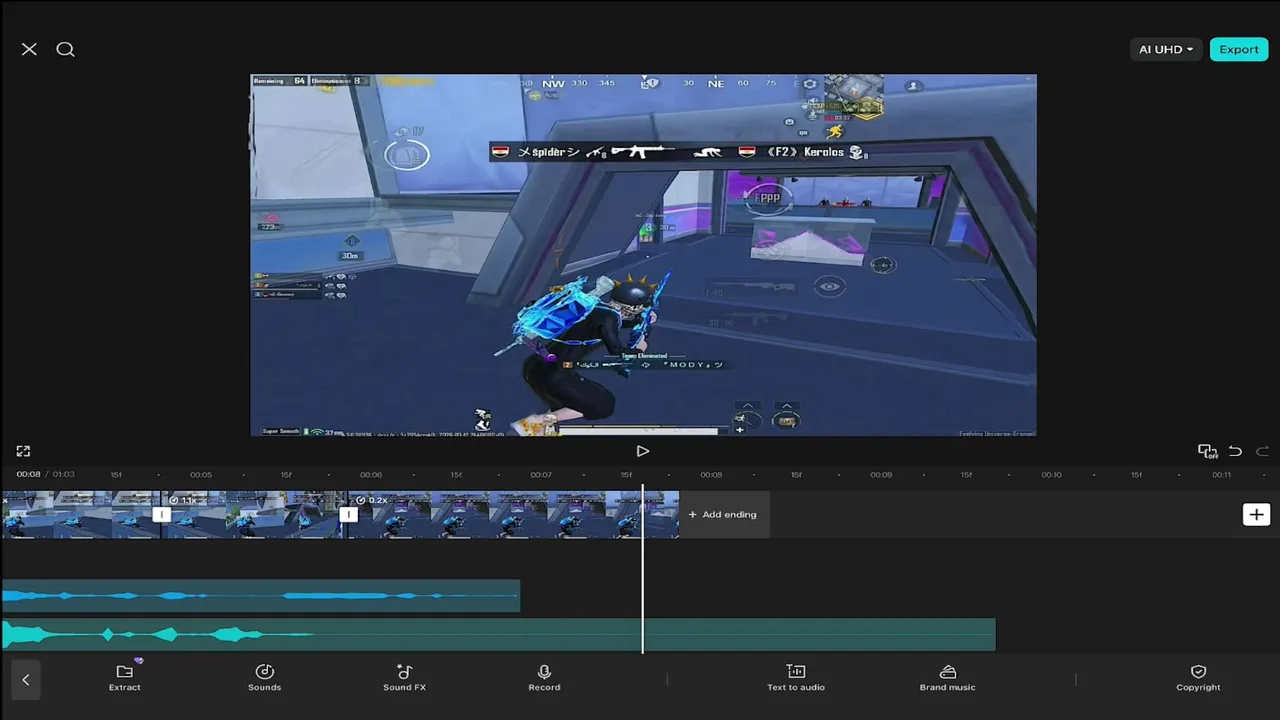Select the clip labeled 1.1x speed
The width and height of the screenshot is (1280, 720).
pos(254,514)
